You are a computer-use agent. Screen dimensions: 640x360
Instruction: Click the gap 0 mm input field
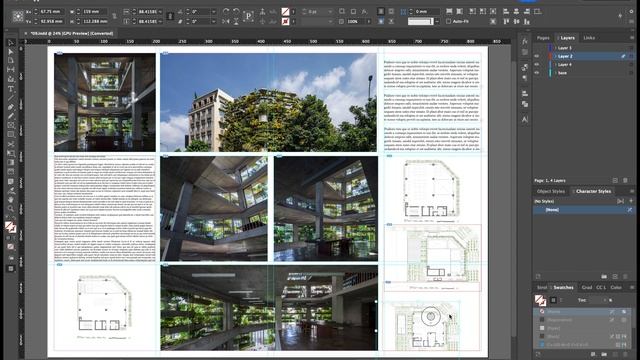(427, 12)
